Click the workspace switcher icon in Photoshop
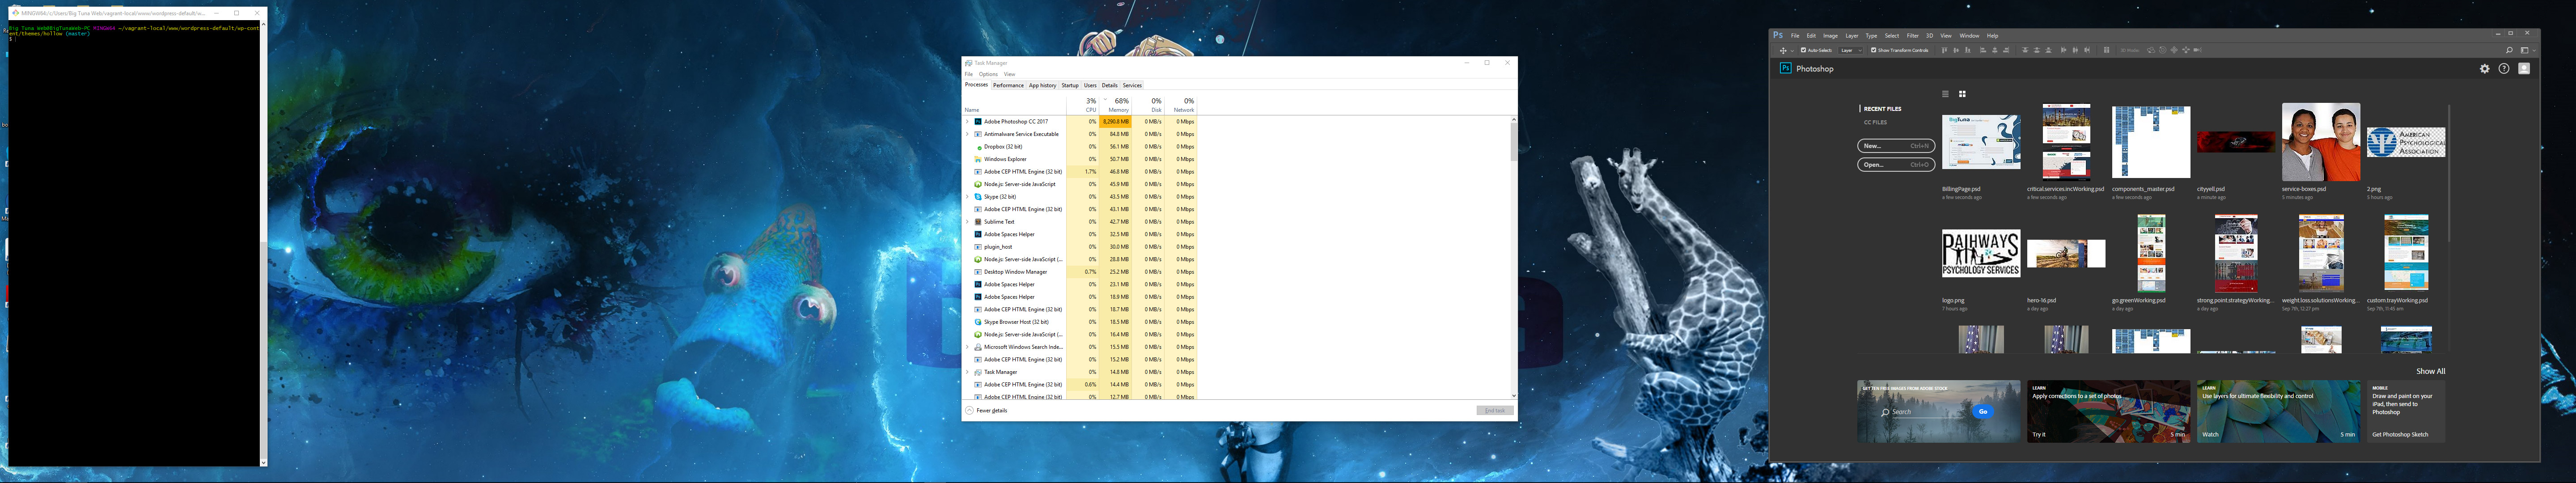Screen dimensions: 2576x483 point(2524,50)
